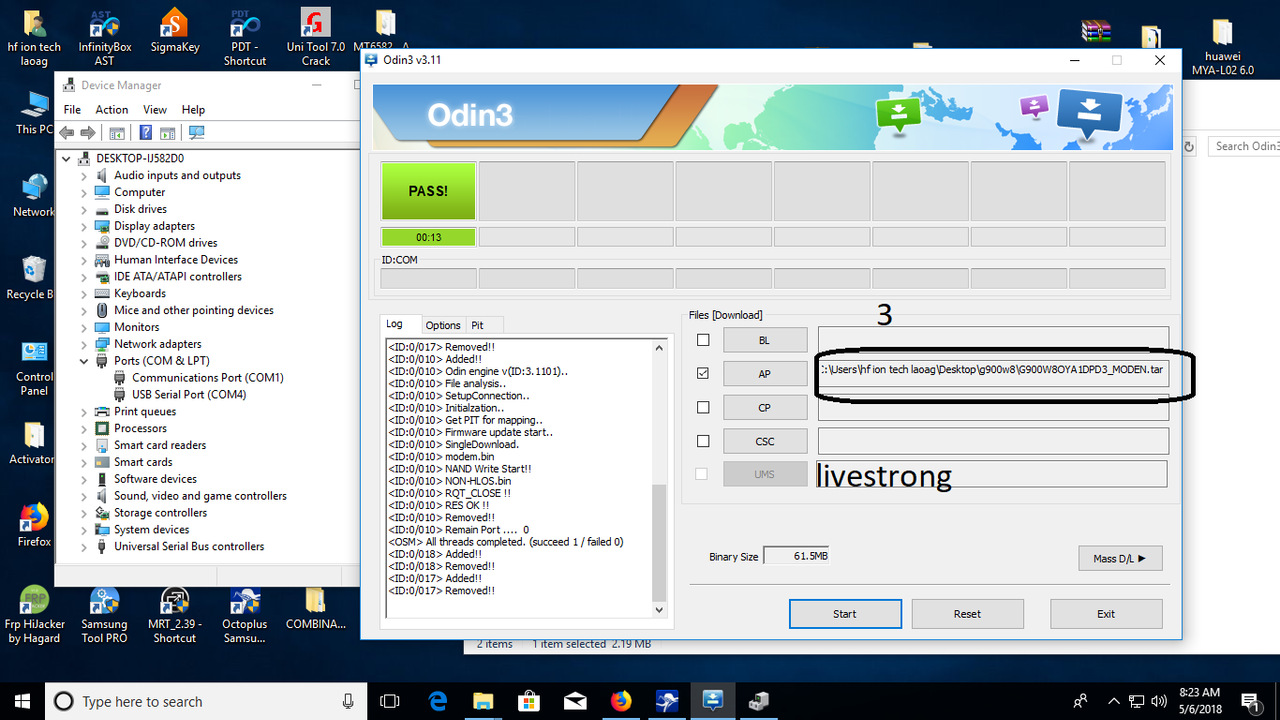The height and width of the screenshot is (720, 1280).
Task: Open Uni Tool 7.0 Crack desktop icon
Action: tap(315, 37)
